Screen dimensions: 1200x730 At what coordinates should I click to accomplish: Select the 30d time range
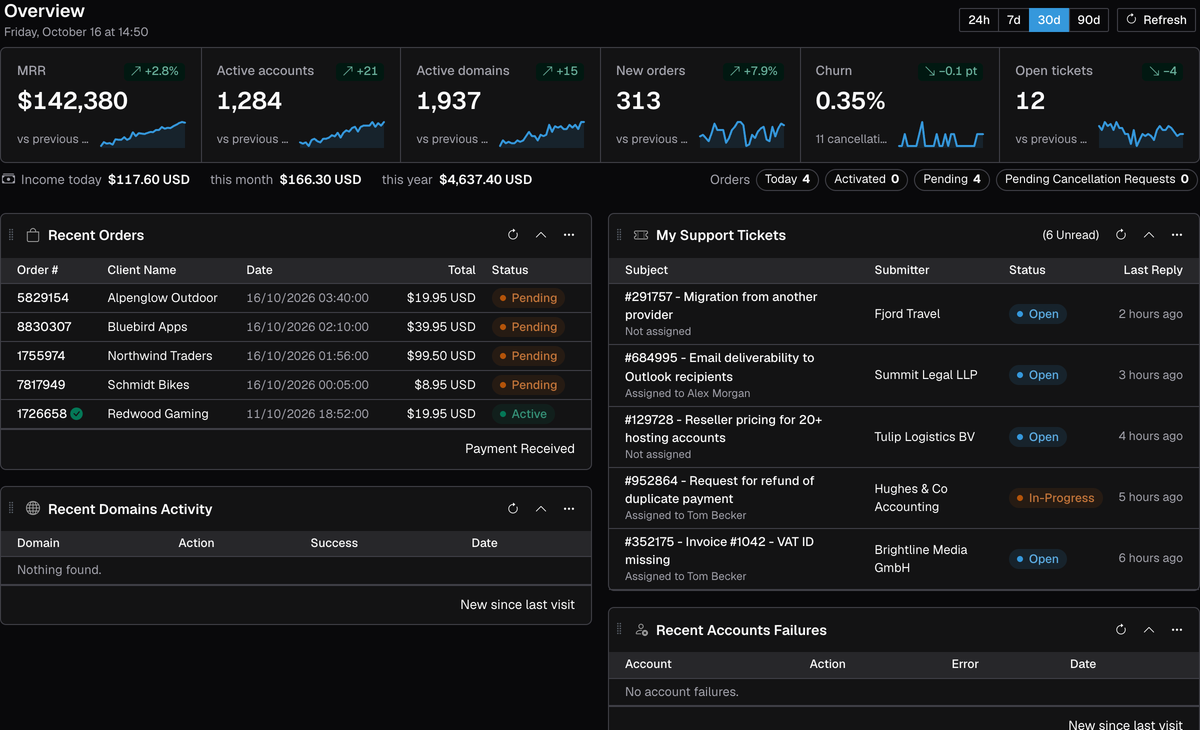[x=1049, y=20]
